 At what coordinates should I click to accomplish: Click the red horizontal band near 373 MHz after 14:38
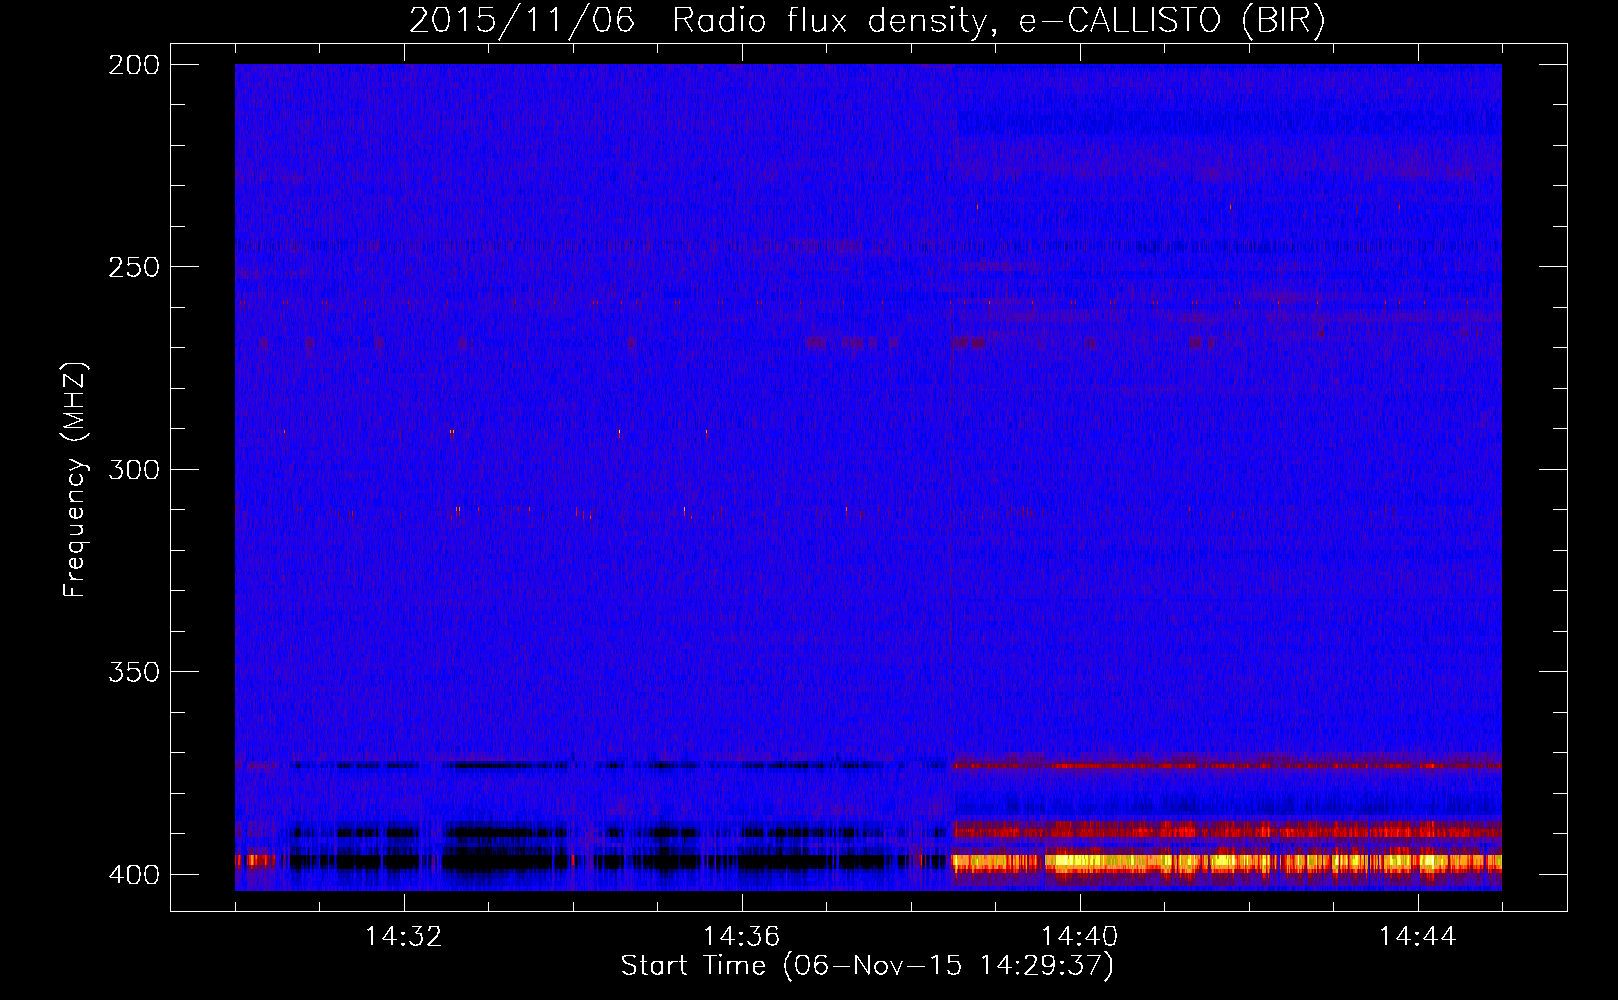[x=1226, y=765]
